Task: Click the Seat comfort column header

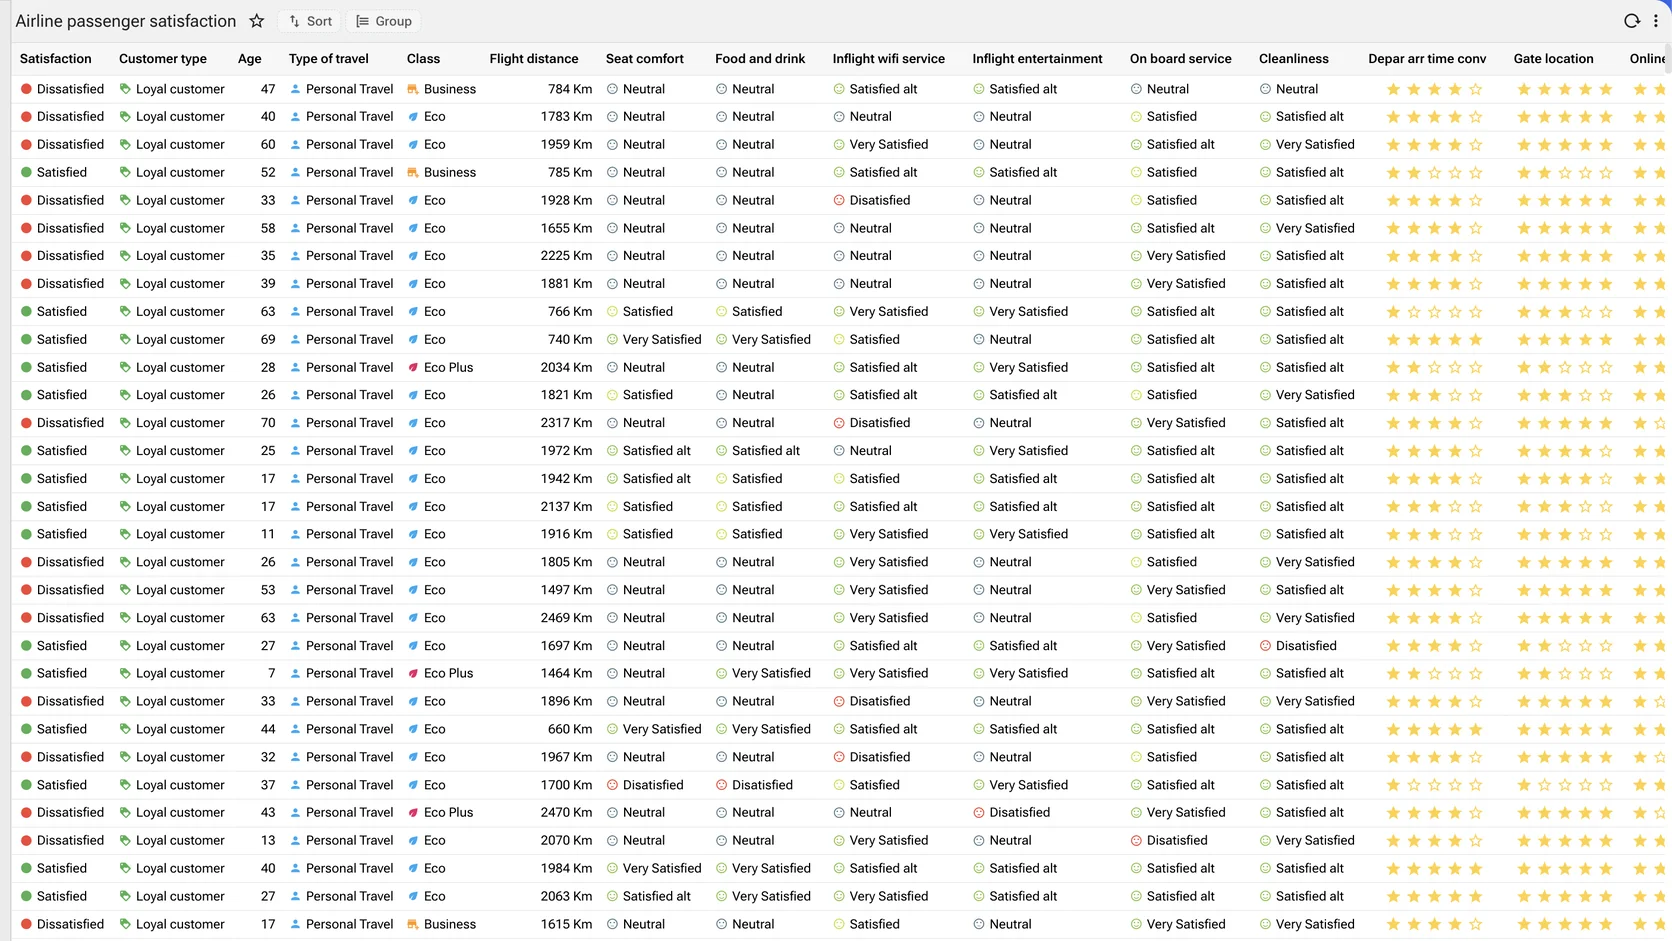Action: 645,59
